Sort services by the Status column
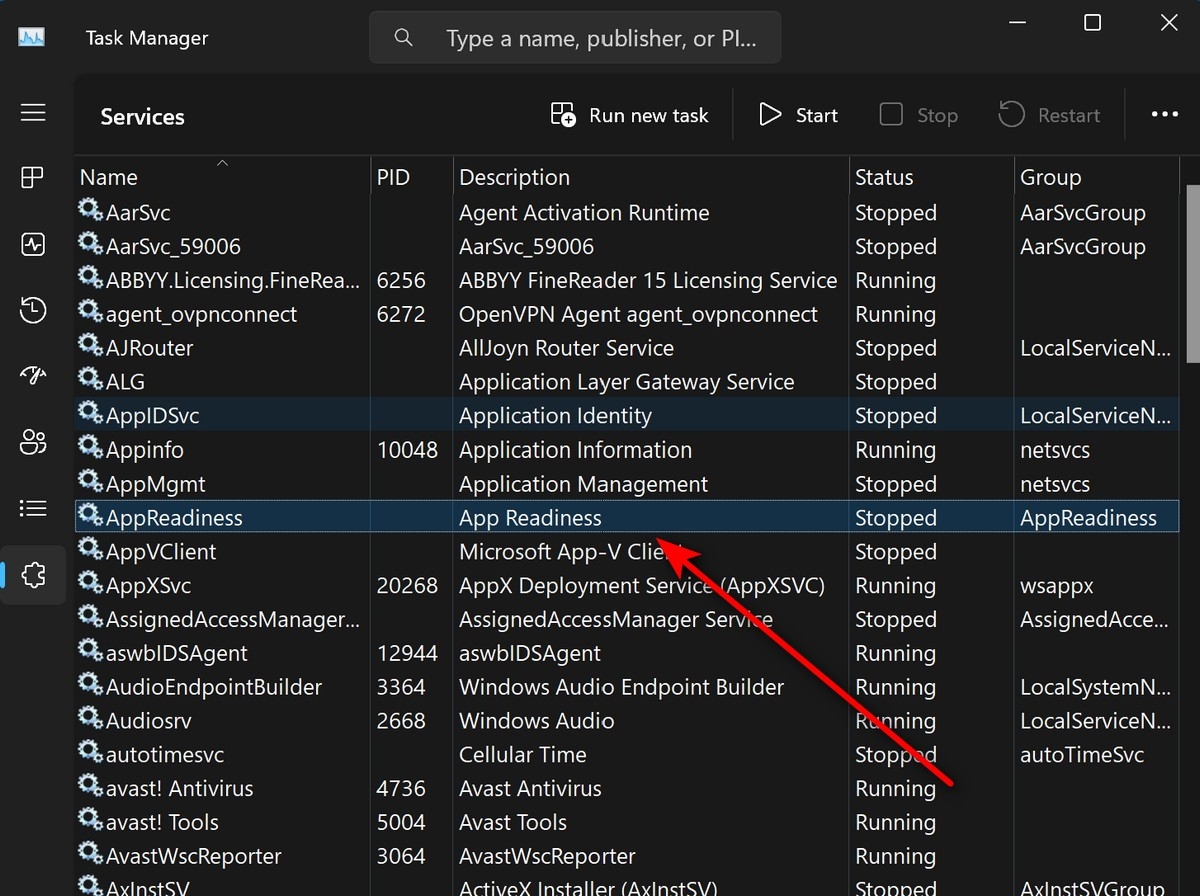 [884, 178]
